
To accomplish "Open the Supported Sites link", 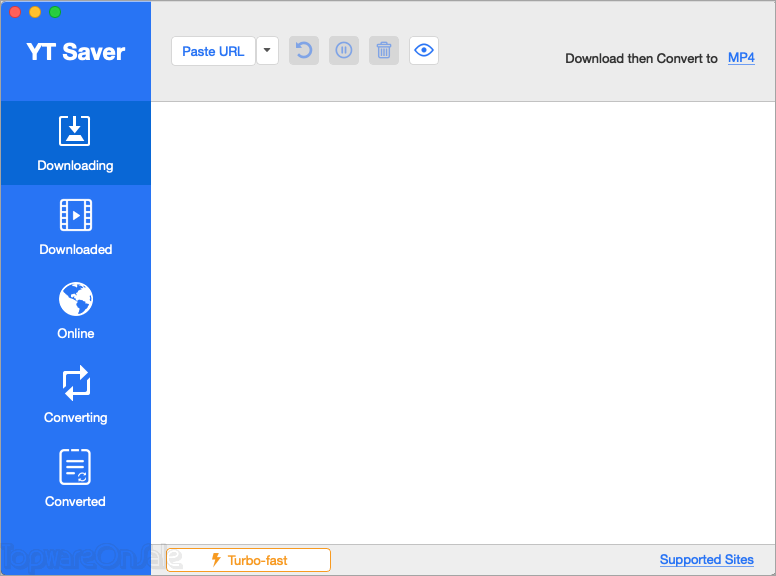I will [x=706, y=560].
